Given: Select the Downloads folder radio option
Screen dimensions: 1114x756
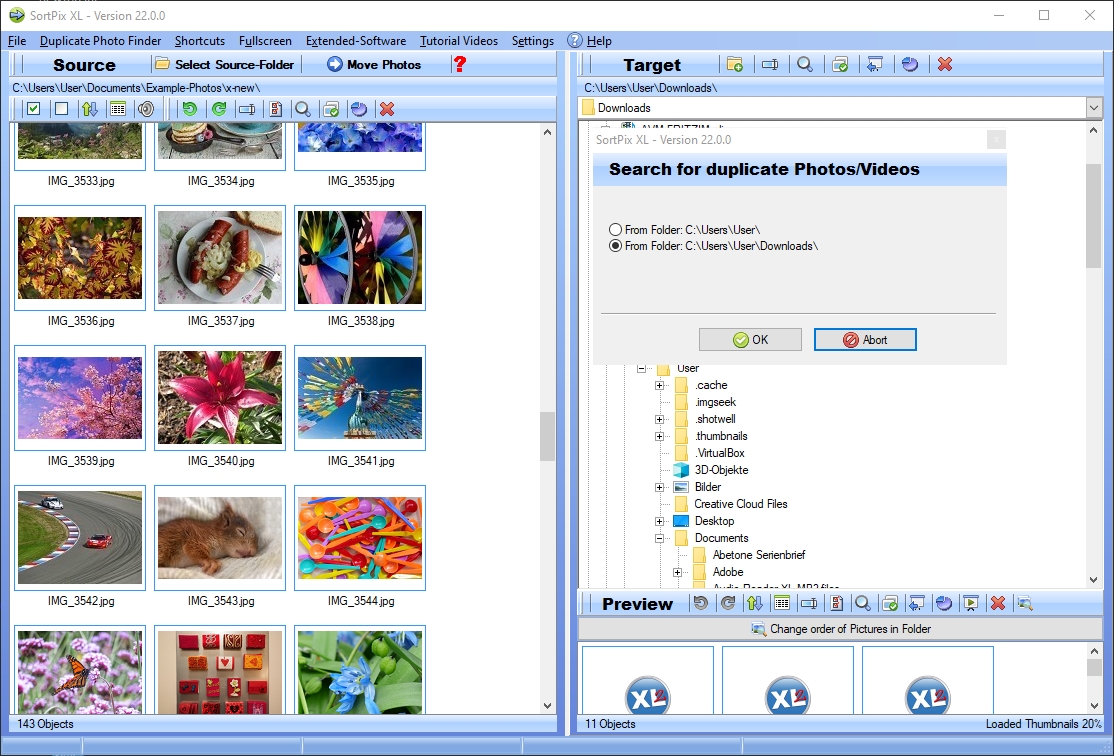Looking at the screenshot, I should click(x=616, y=246).
